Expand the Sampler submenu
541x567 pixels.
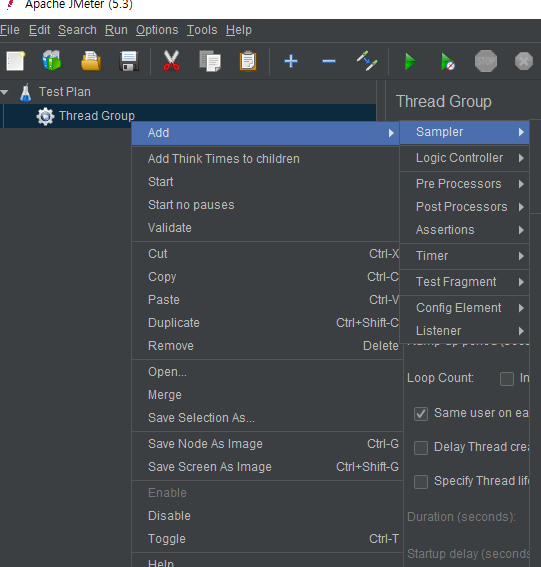click(464, 132)
